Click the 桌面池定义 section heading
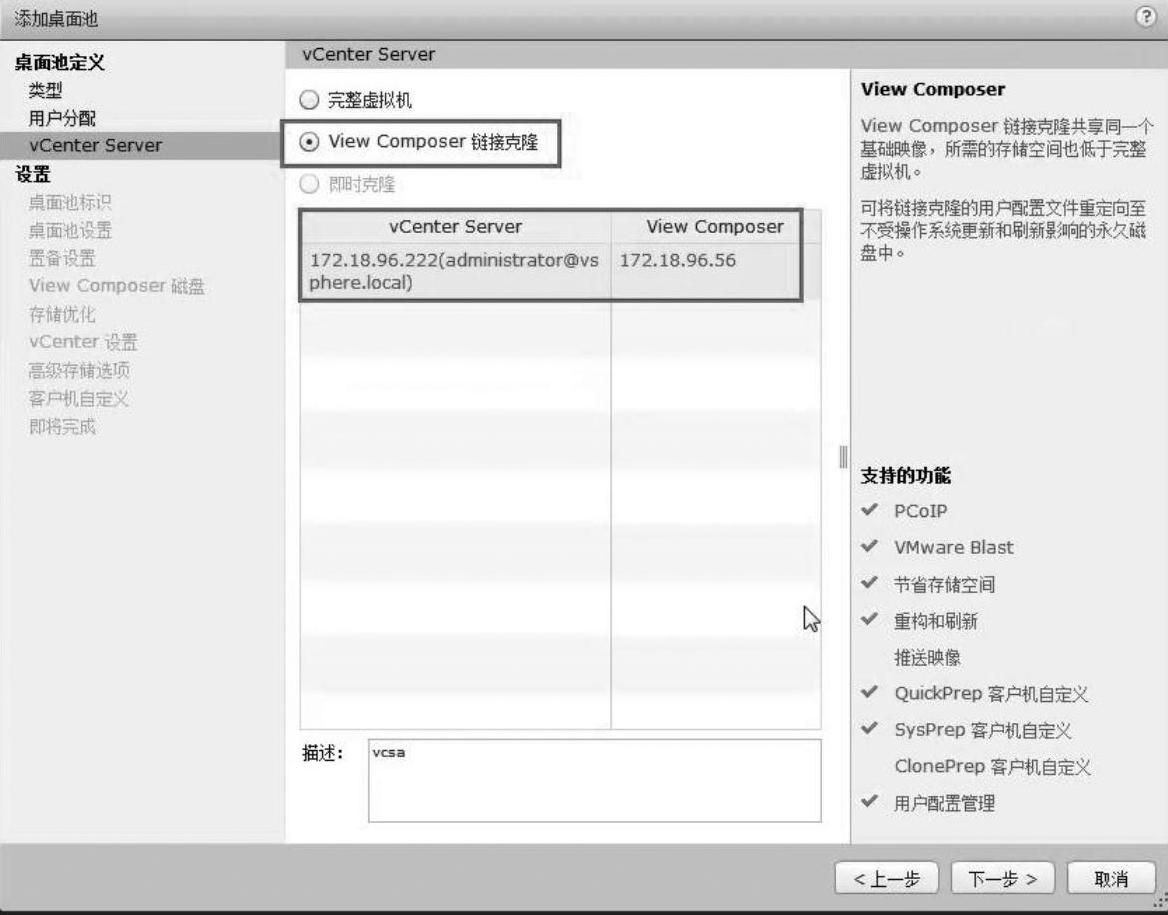Screen dimensions: 1168x915 (60, 63)
